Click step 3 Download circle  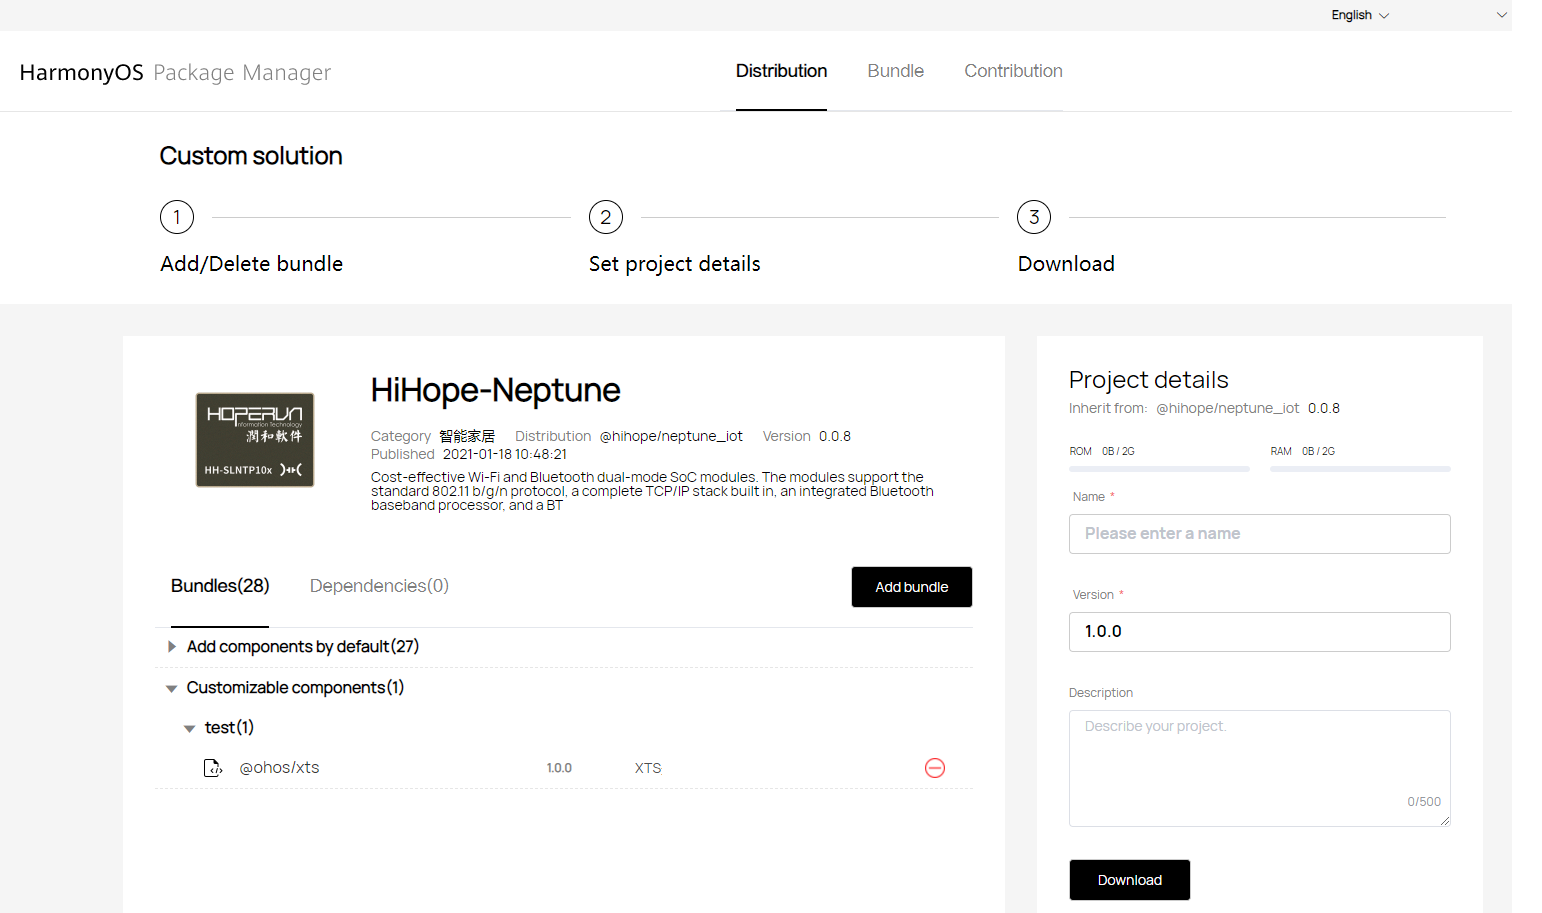[x=1034, y=217]
